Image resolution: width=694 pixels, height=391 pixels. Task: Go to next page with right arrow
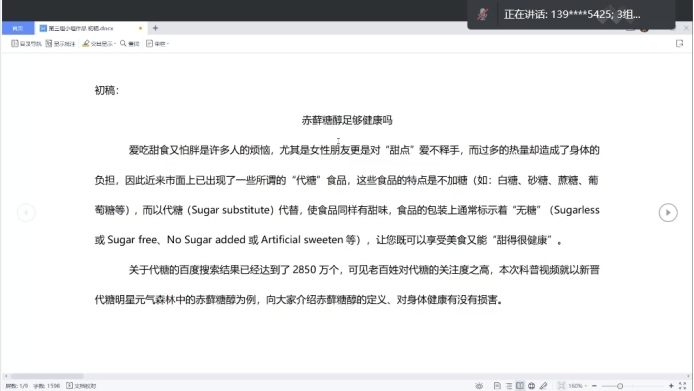[668, 213]
